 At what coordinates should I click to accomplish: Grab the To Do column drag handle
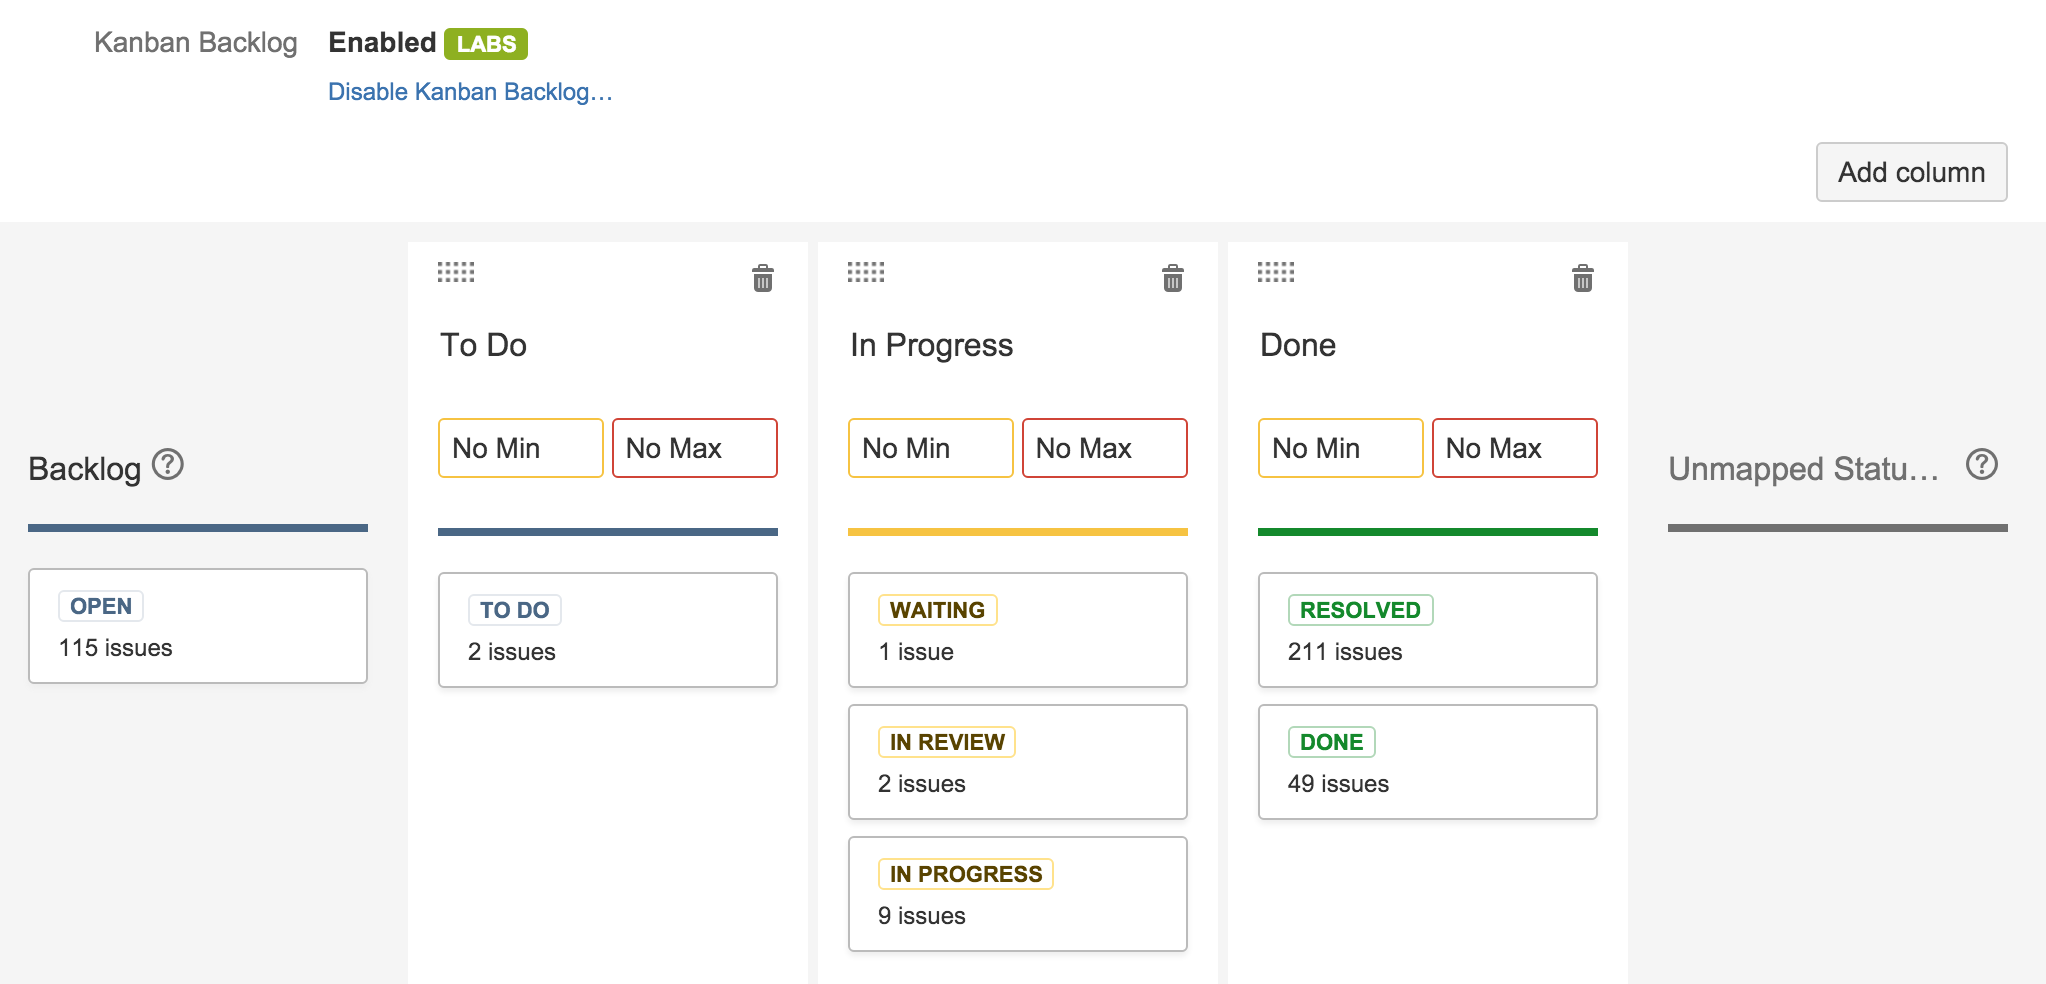pos(456,272)
